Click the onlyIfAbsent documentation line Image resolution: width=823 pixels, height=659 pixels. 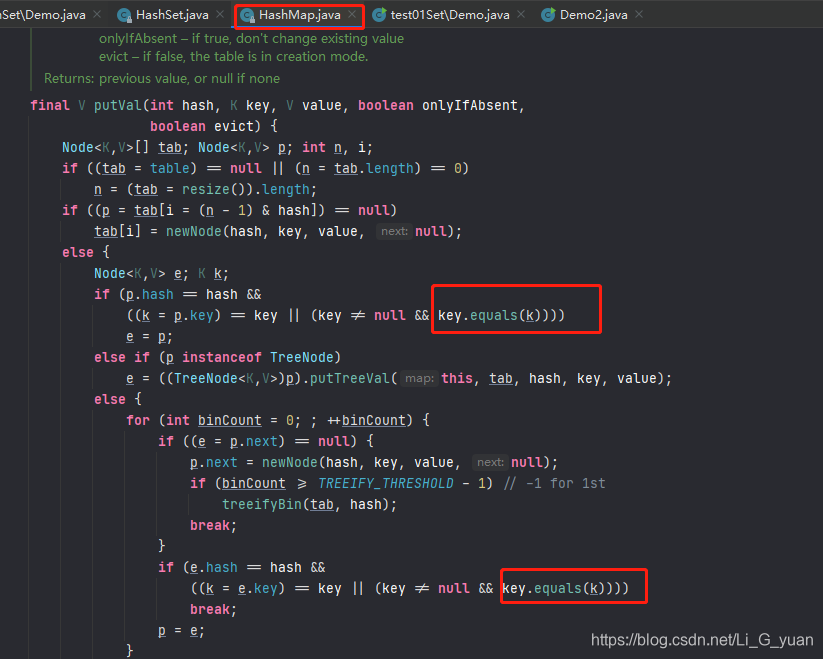tap(251, 39)
